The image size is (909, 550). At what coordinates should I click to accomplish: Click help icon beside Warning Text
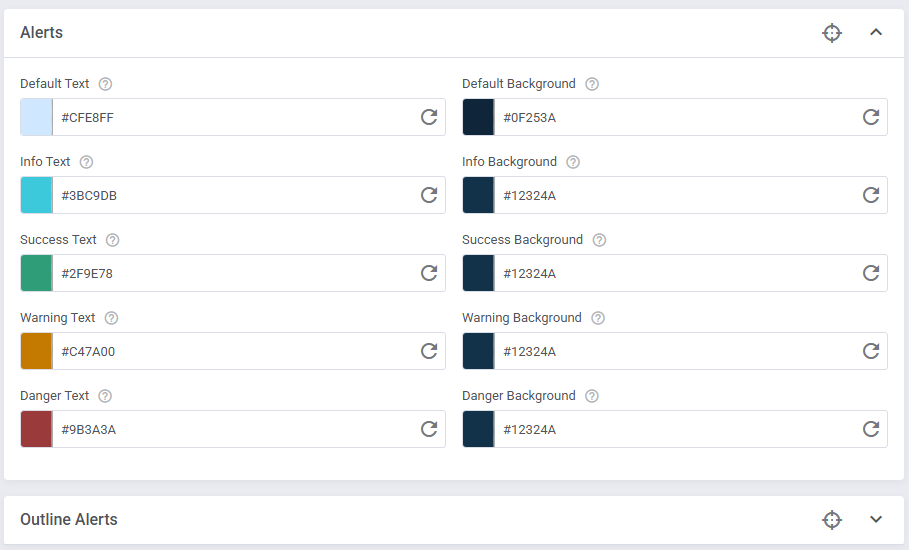(112, 318)
